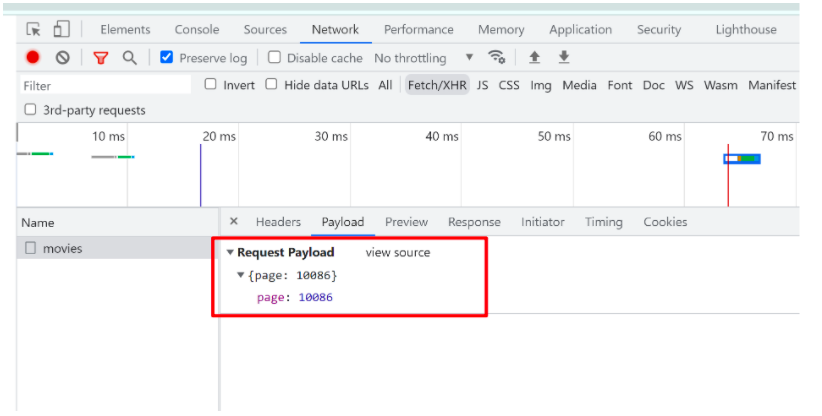Open network search magnifier

[x=129, y=58]
